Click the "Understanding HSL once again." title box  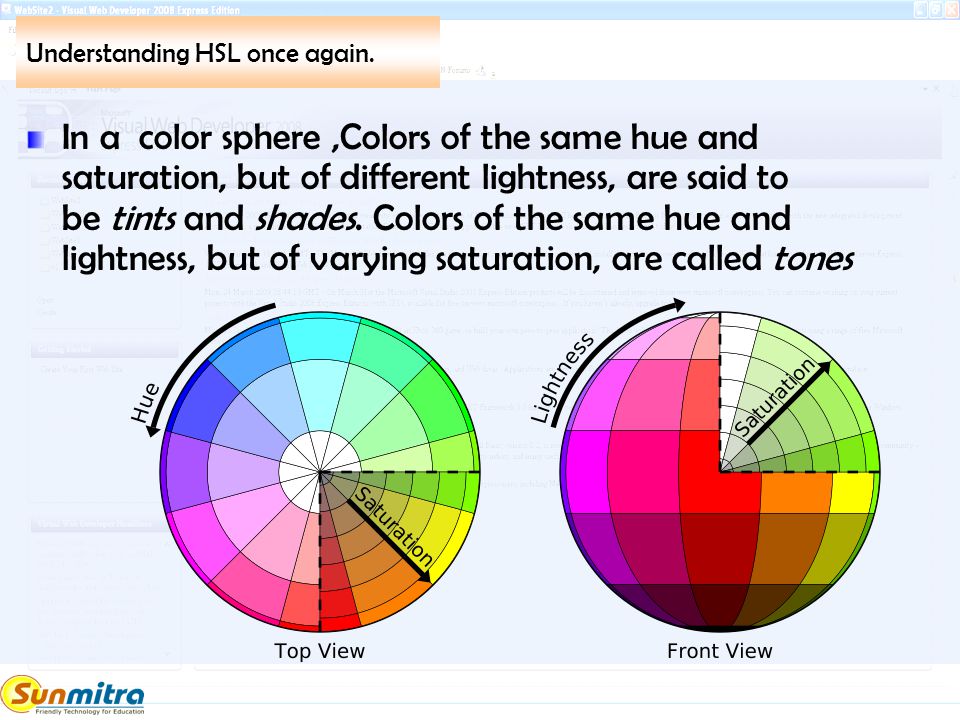[x=228, y=52]
